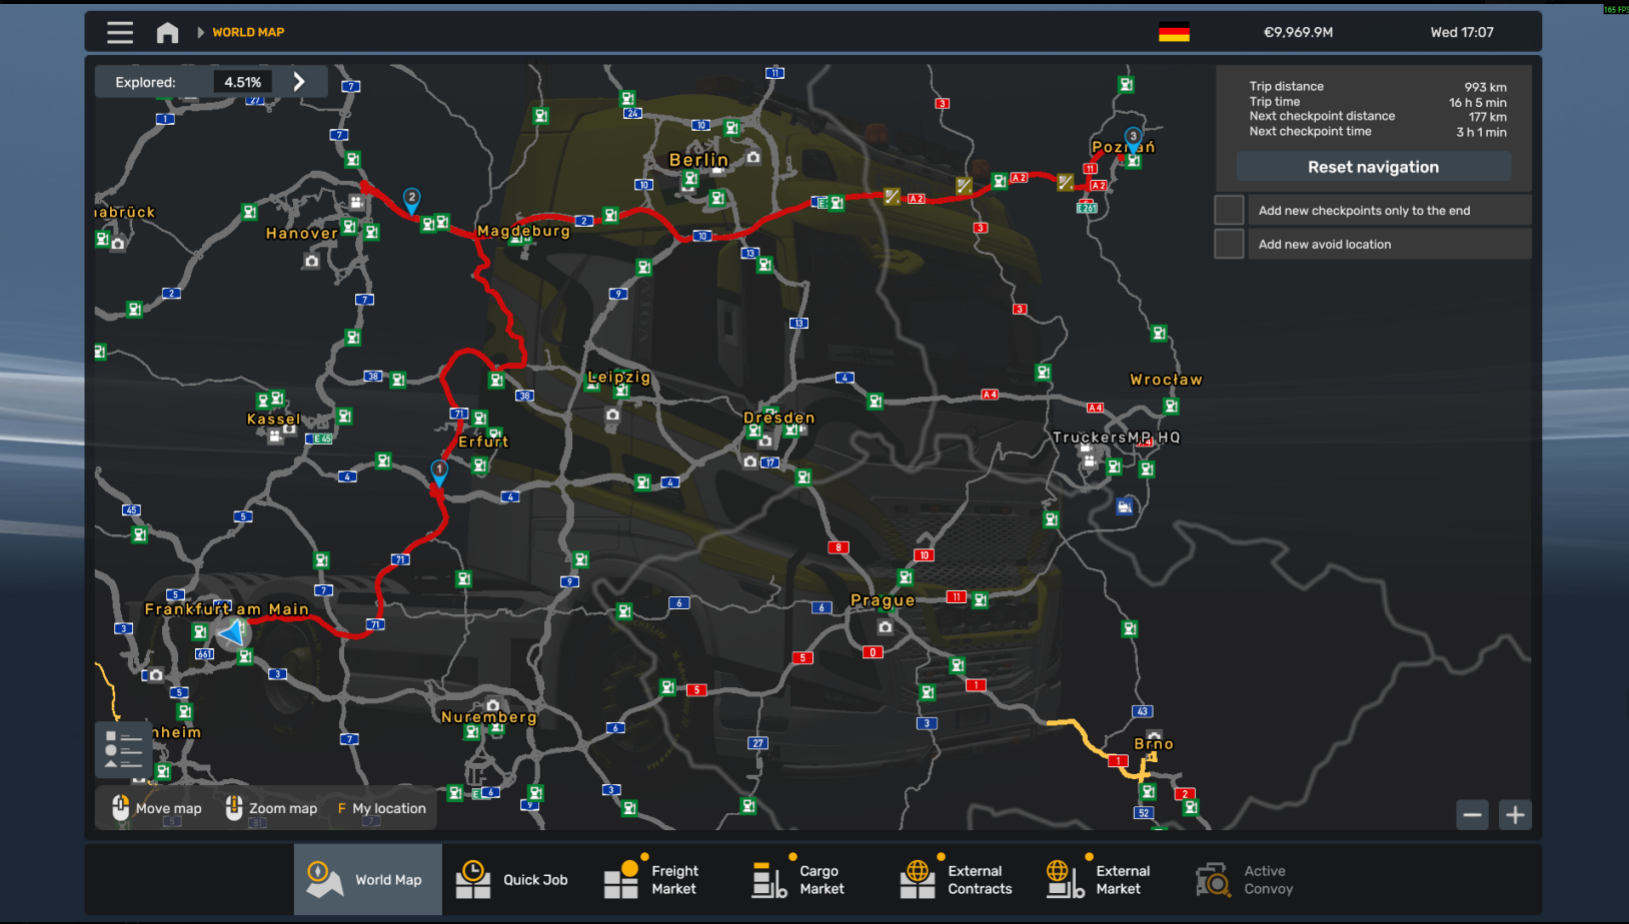Open the map legend icon
Viewport: 1629px width, 924px height.
pyautogui.click(x=123, y=750)
